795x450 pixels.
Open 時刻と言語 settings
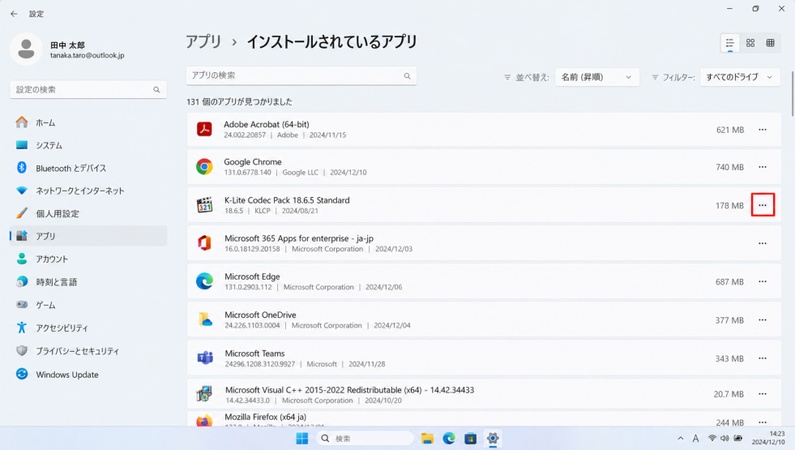point(88,282)
